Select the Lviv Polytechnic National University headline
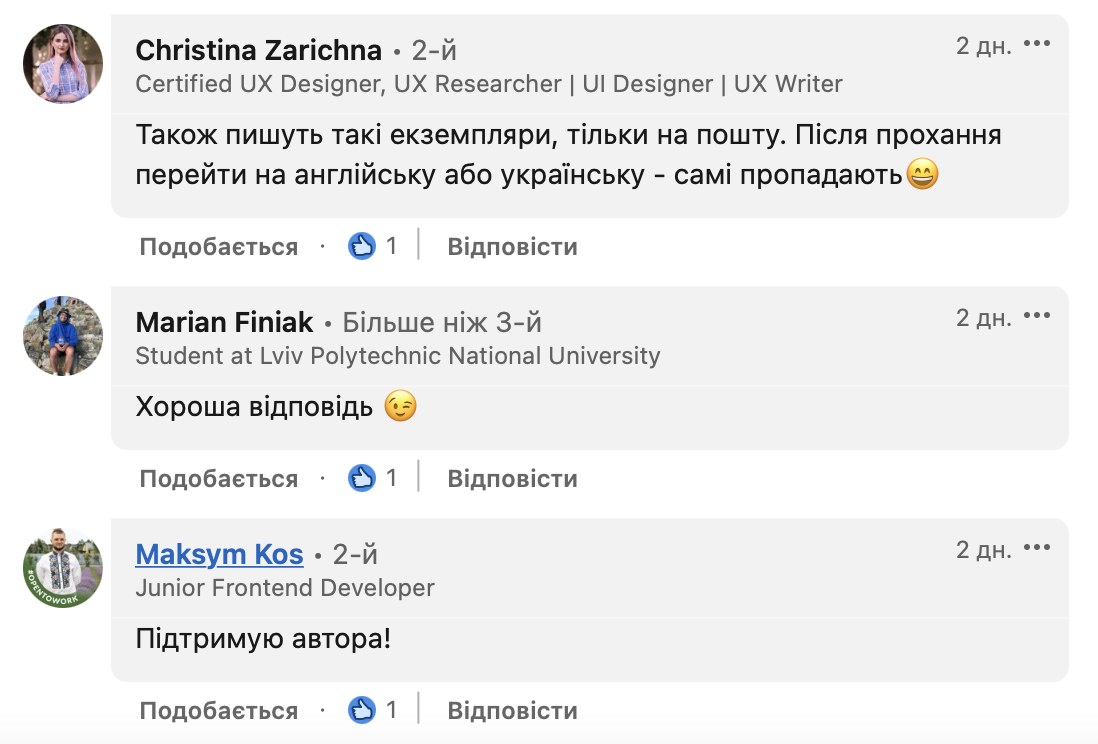Screen dimensions: 1098x744 [x=398, y=356]
